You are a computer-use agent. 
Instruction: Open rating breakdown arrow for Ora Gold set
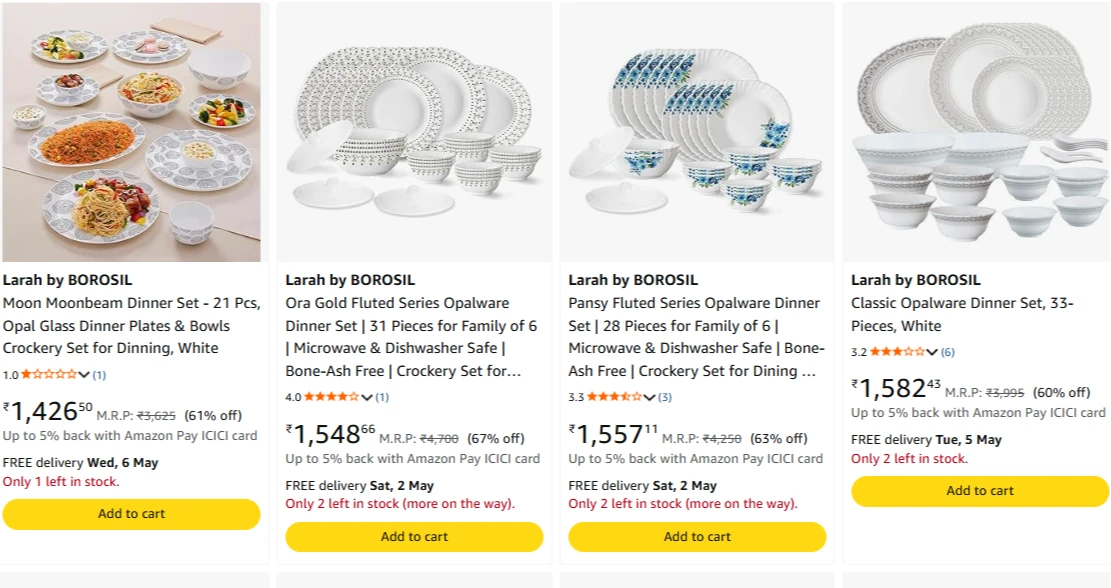tap(367, 397)
